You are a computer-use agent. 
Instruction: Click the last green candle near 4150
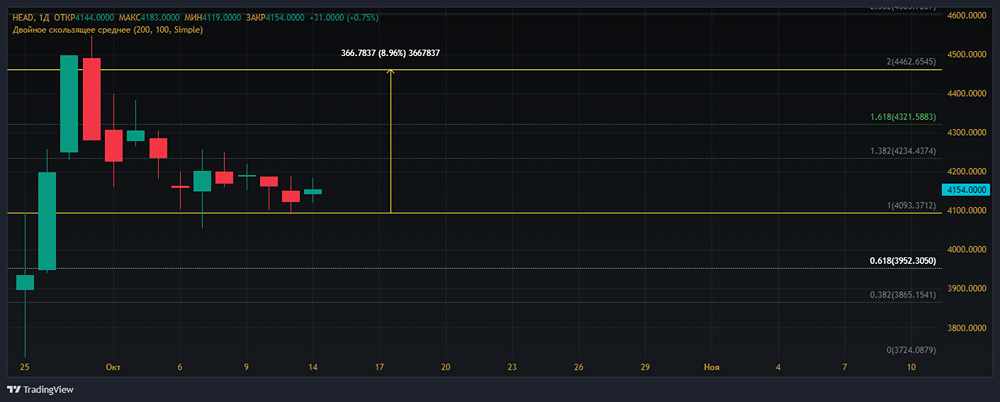coord(313,191)
